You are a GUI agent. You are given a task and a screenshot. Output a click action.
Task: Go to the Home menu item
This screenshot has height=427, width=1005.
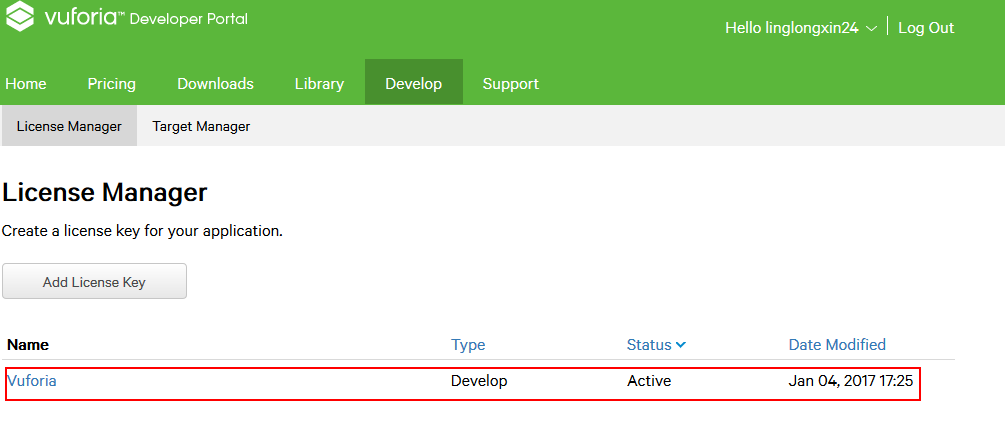pos(26,84)
